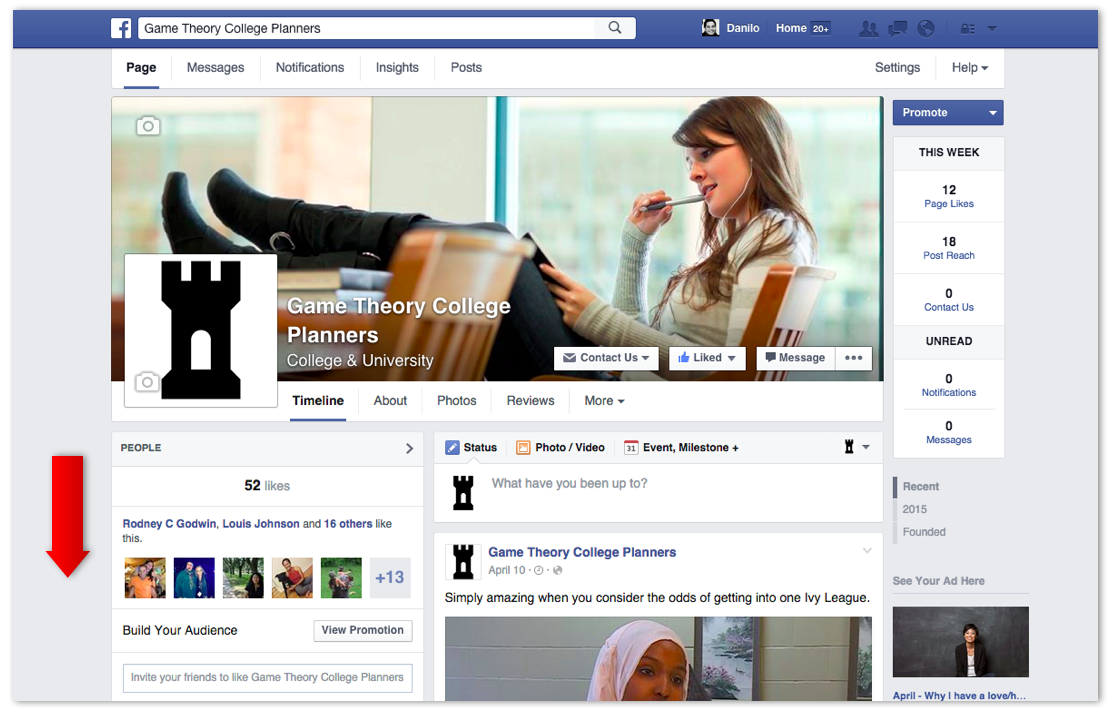Open the Messages tab
The image size is (1112, 722).
(x=216, y=67)
